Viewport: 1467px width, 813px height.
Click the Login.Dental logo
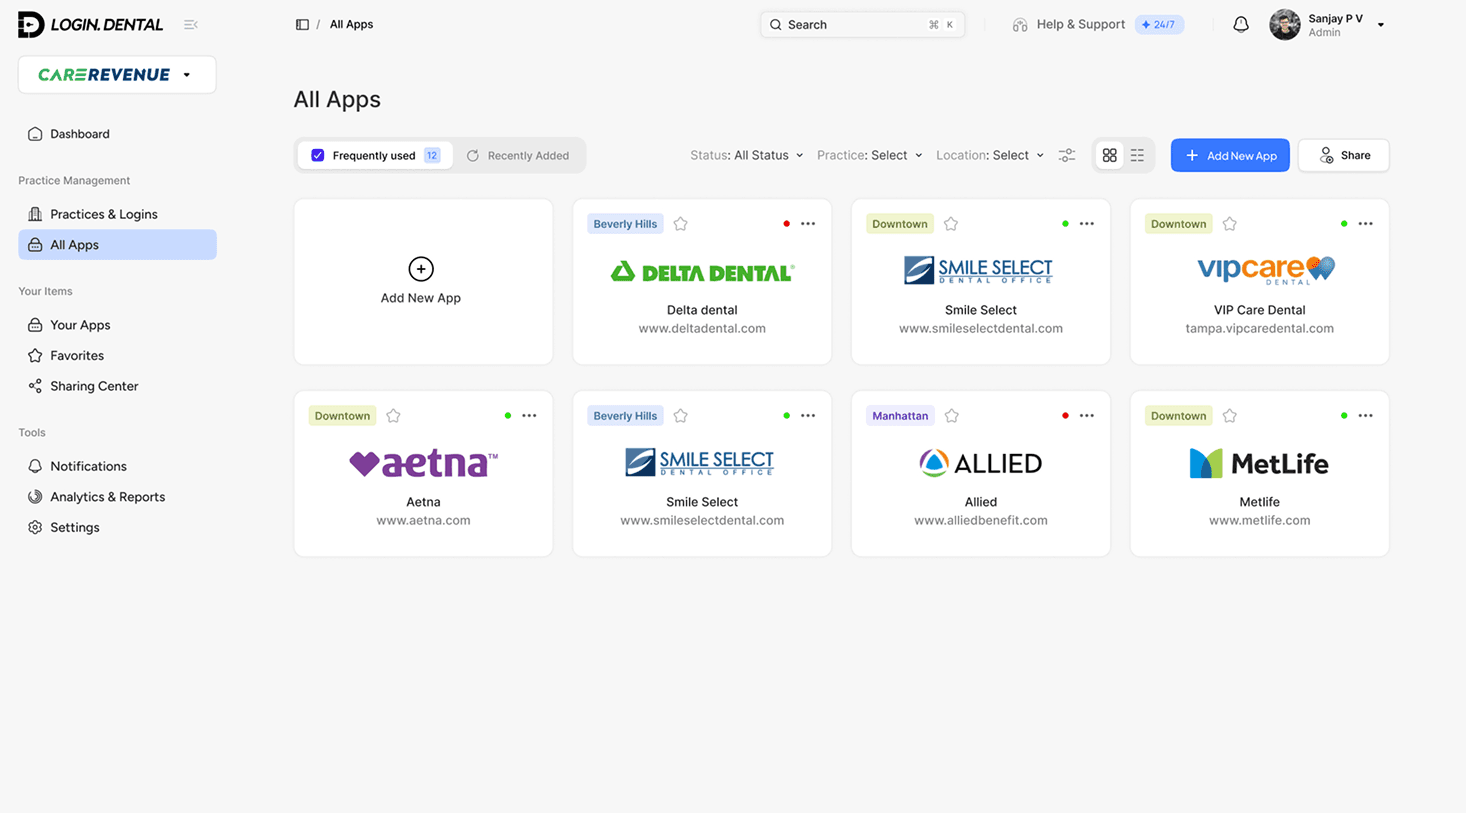point(90,24)
